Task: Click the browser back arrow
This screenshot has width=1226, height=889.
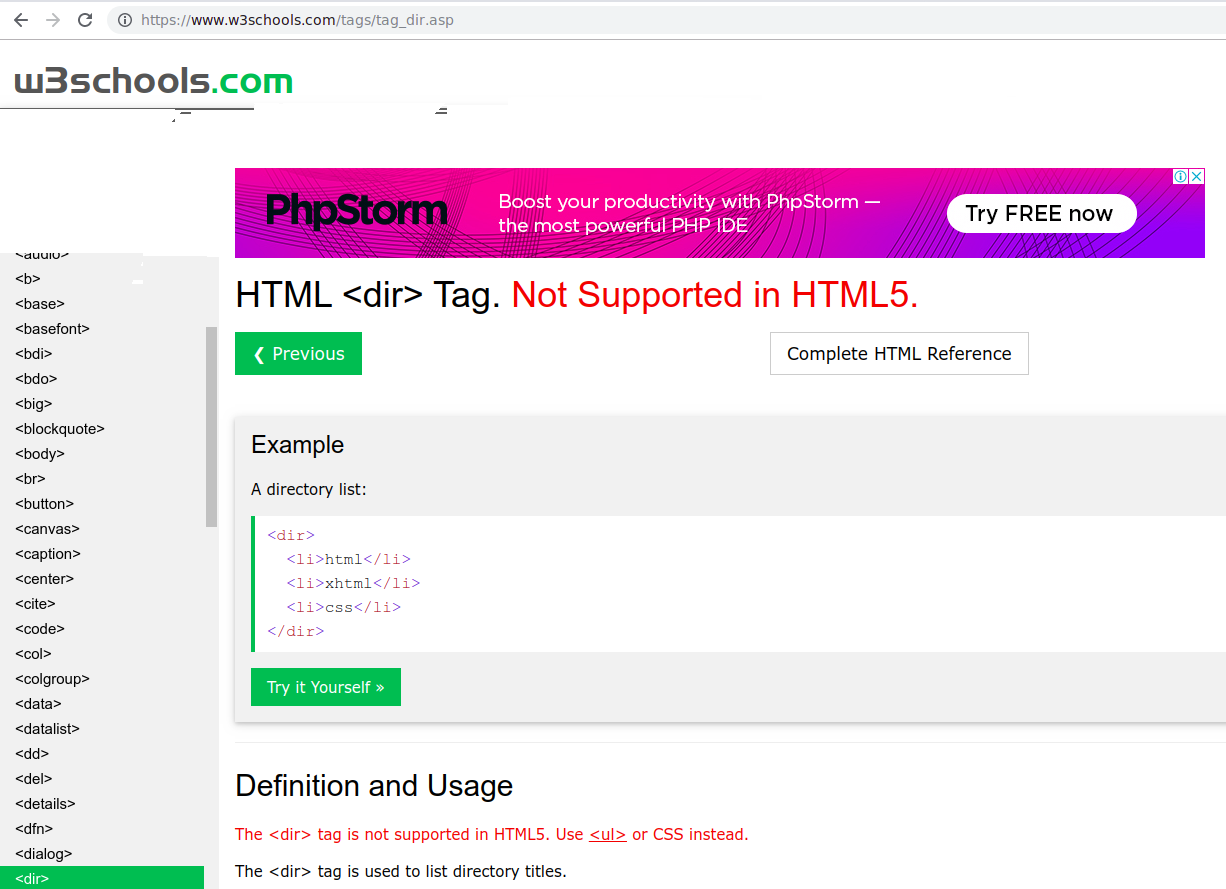Action: pyautogui.click(x=21, y=20)
